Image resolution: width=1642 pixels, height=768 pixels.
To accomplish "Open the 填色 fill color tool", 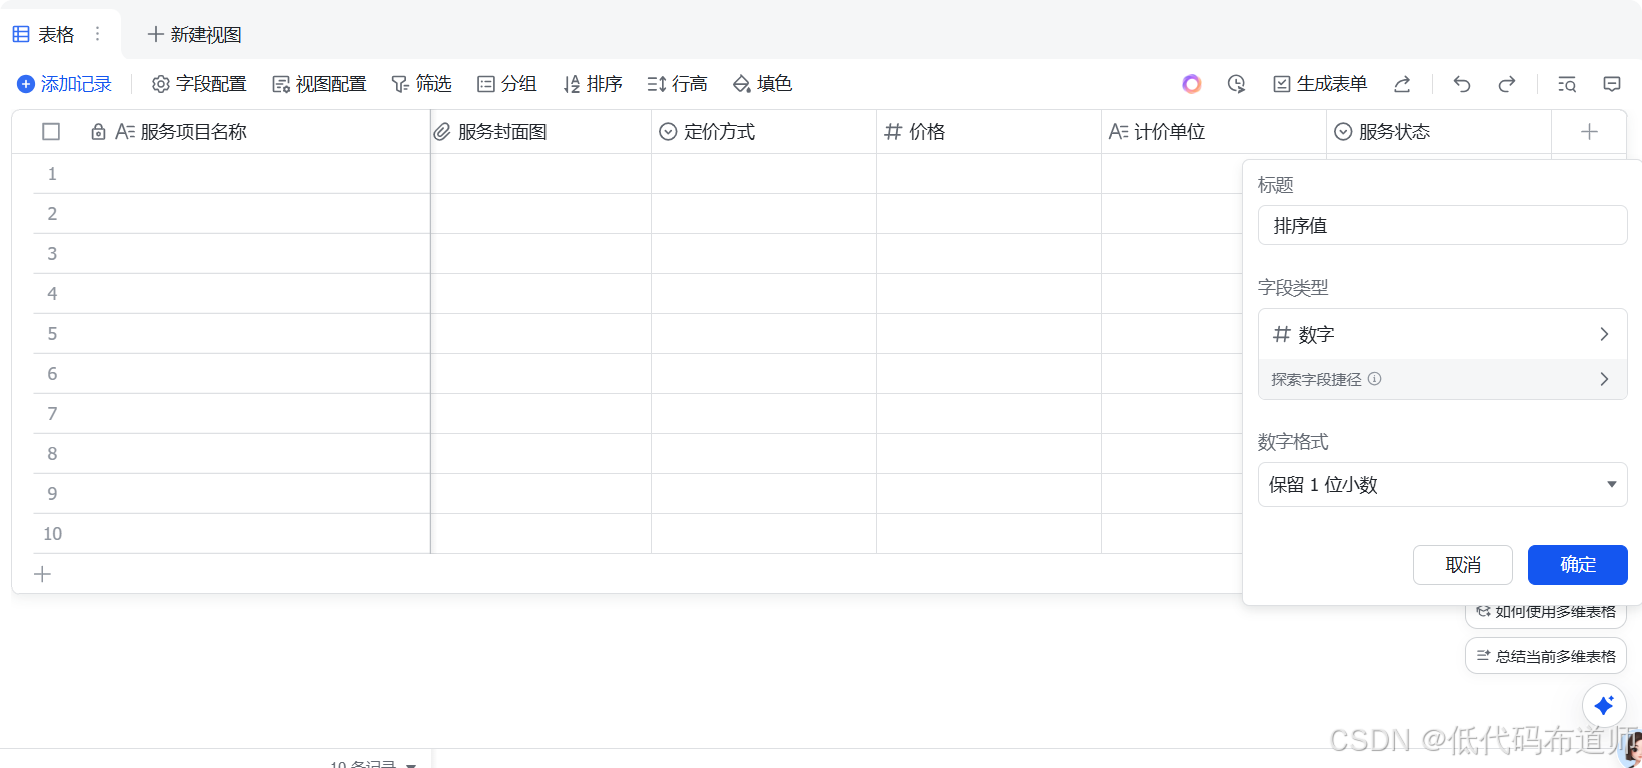I will [763, 84].
